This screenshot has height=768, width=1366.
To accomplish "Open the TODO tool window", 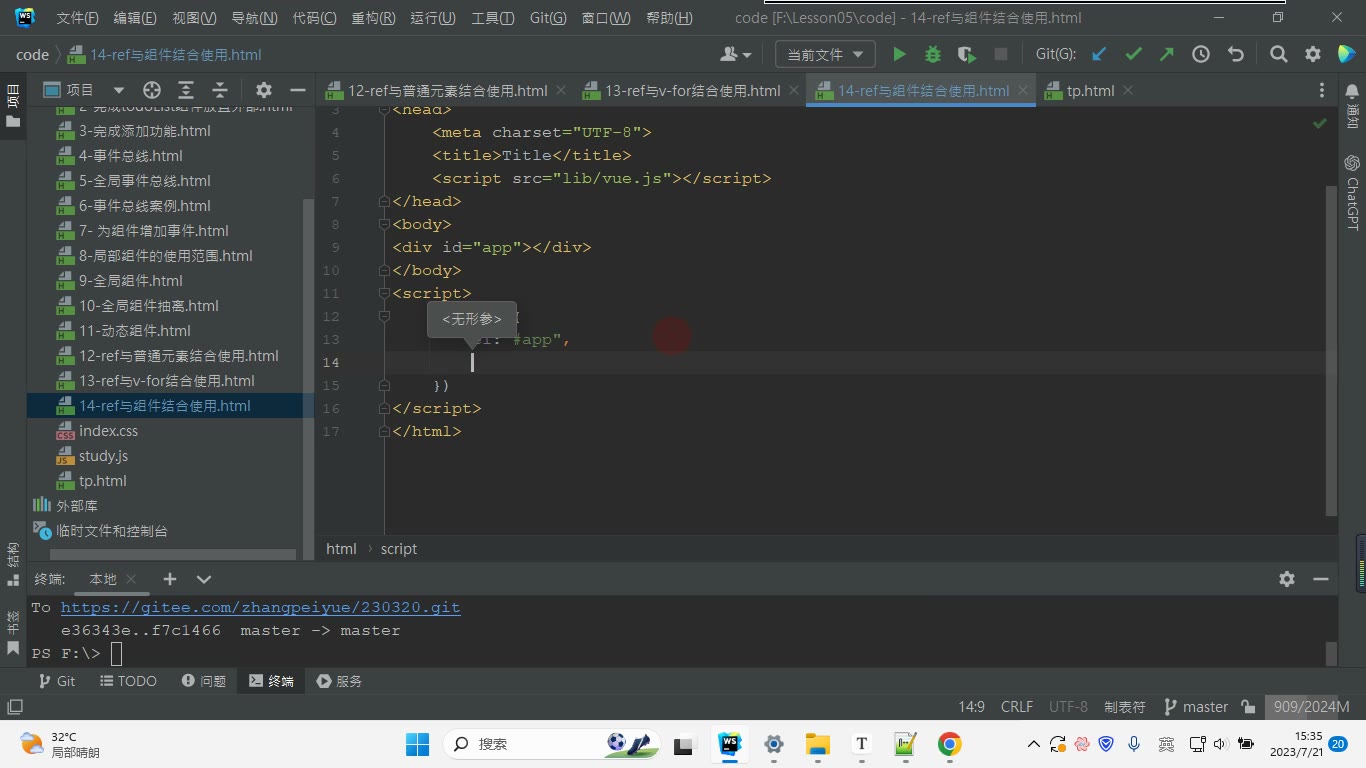I will click(128, 681).
